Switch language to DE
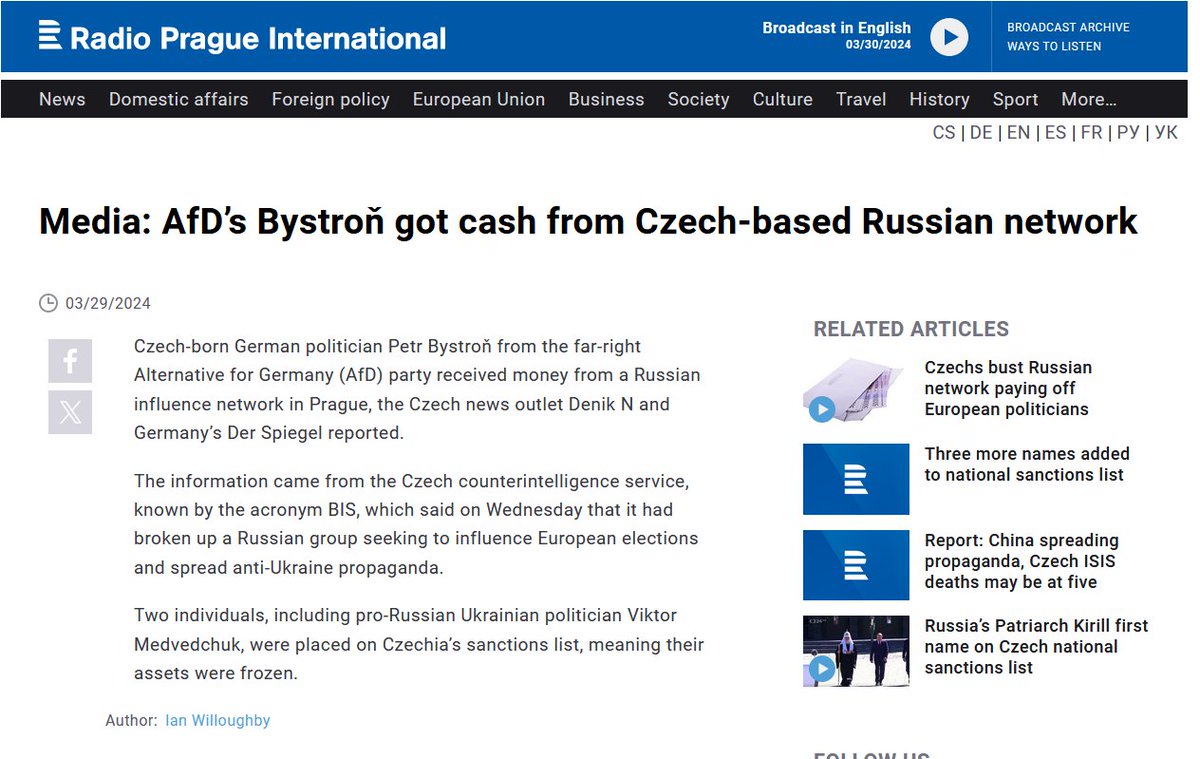The image size is (1200, 759). tap(981, 132)
